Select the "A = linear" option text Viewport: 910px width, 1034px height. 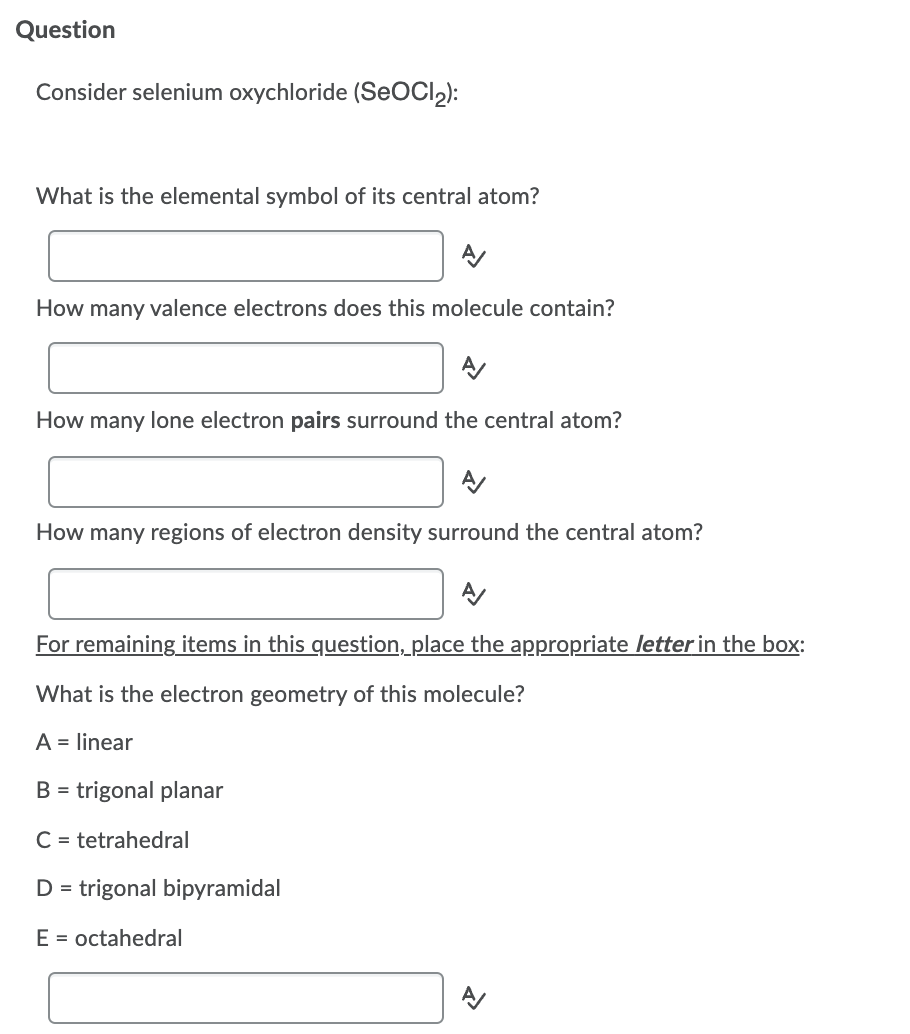(84, 742)
